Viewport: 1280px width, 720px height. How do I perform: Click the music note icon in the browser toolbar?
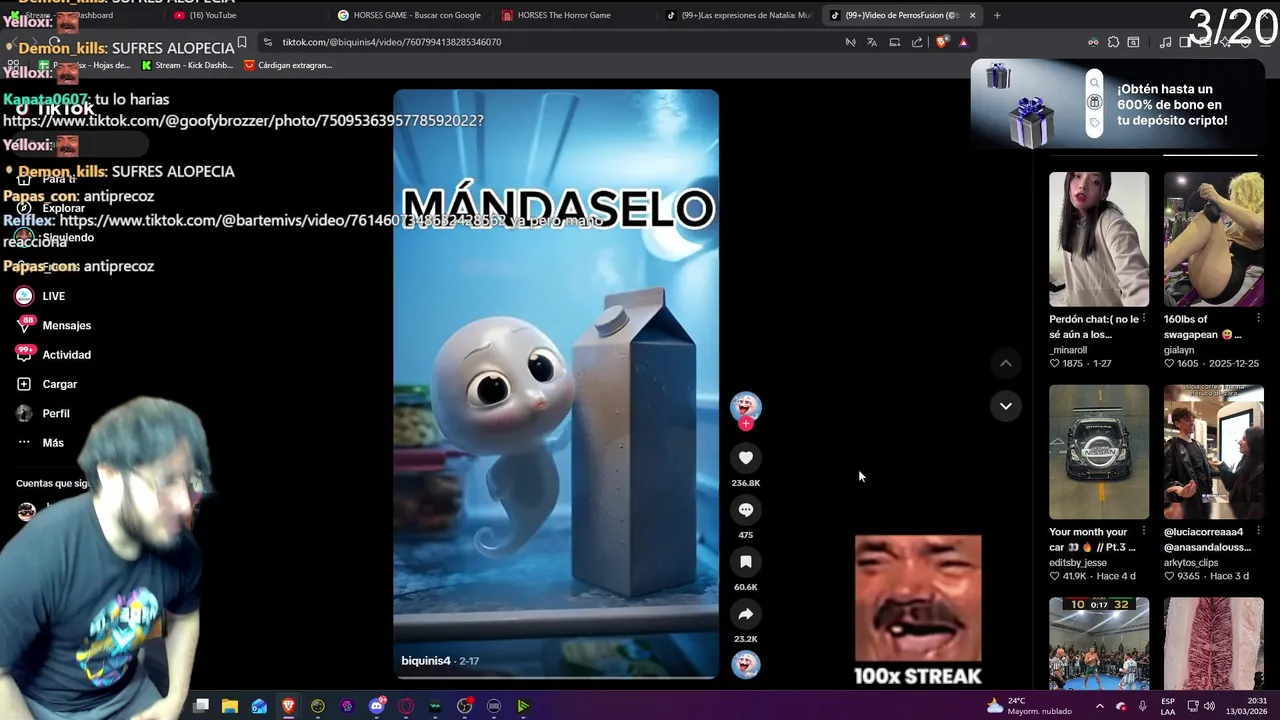1165,42
